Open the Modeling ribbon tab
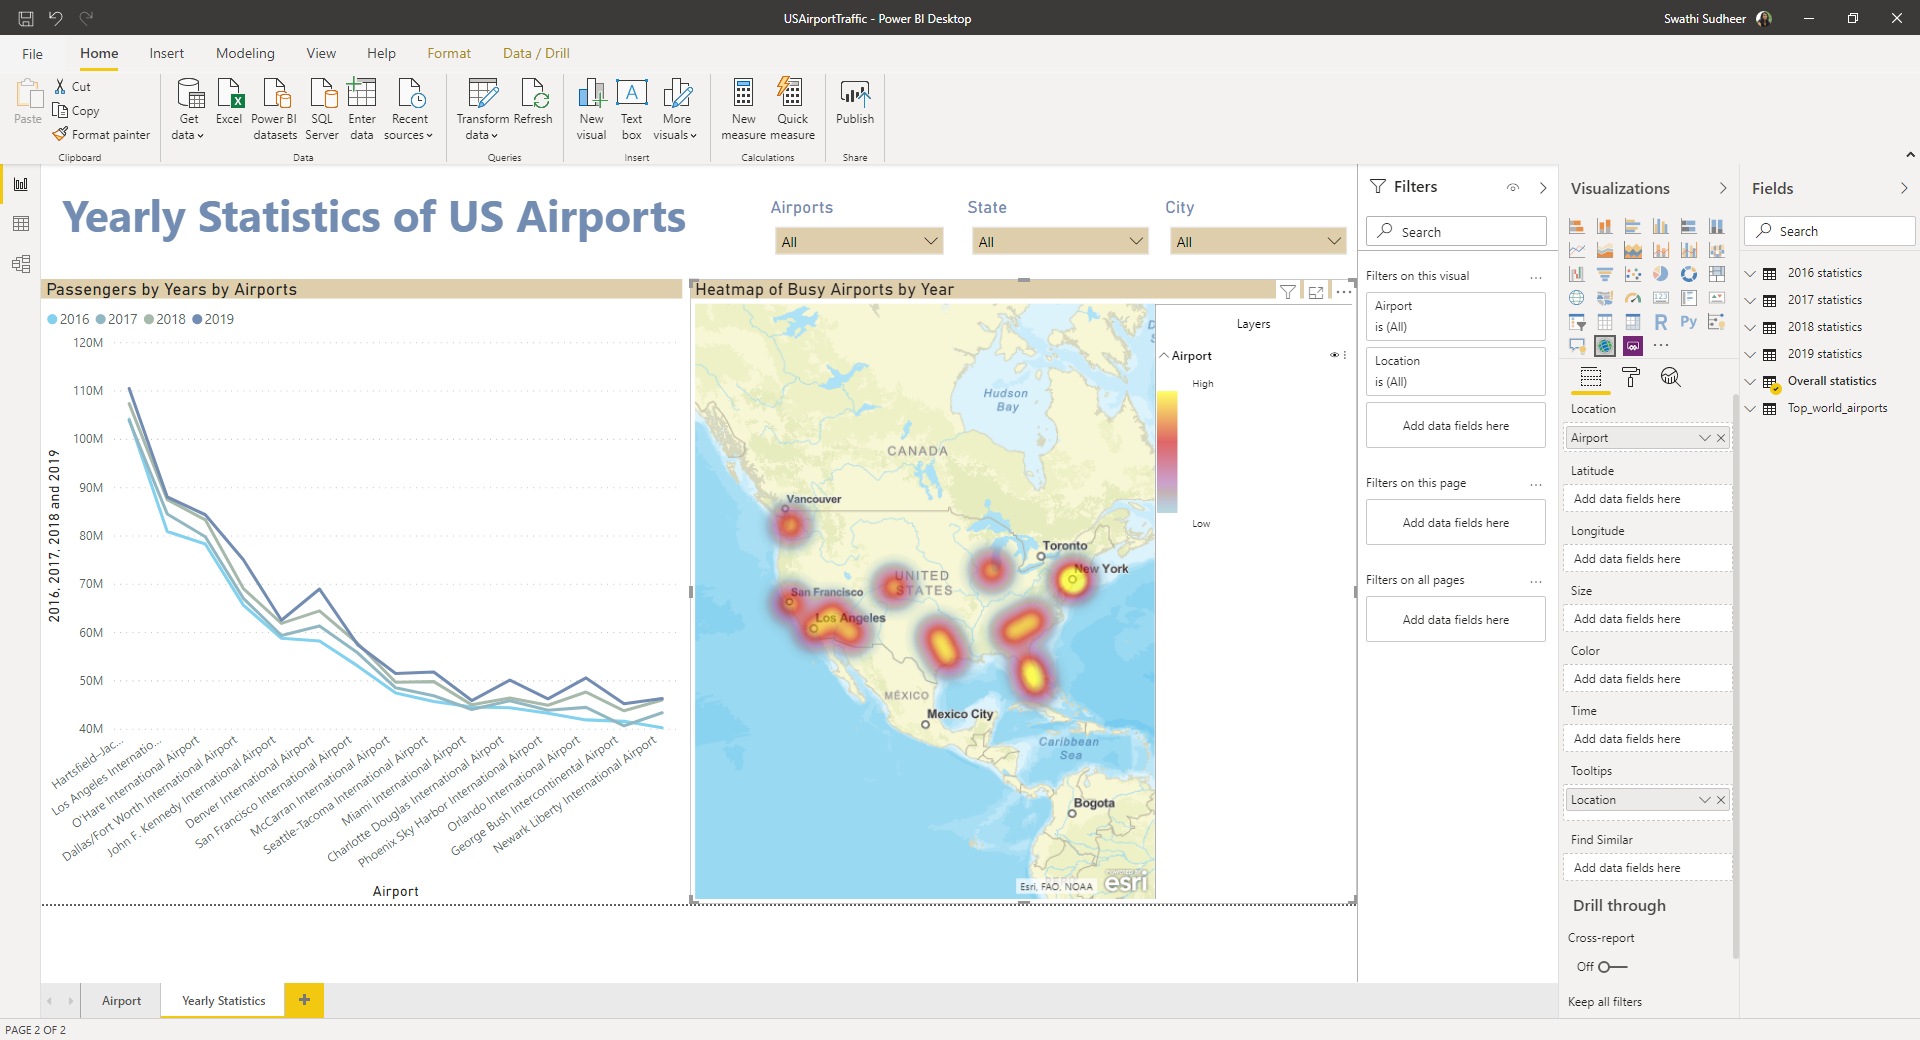This screenshot has width=1920, height=1040. 245,53
